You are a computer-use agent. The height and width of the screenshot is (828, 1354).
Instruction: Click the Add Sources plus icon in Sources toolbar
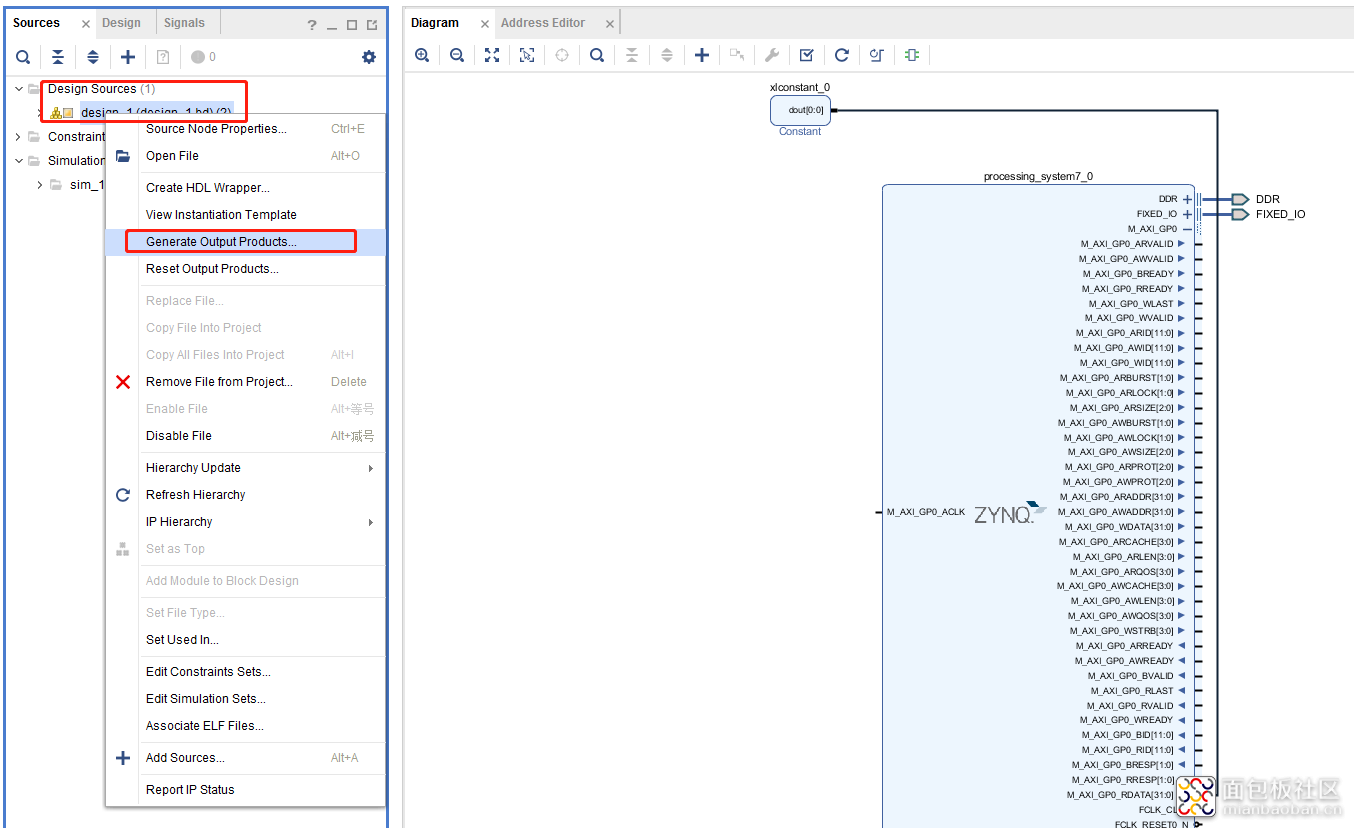coord(128,57)
